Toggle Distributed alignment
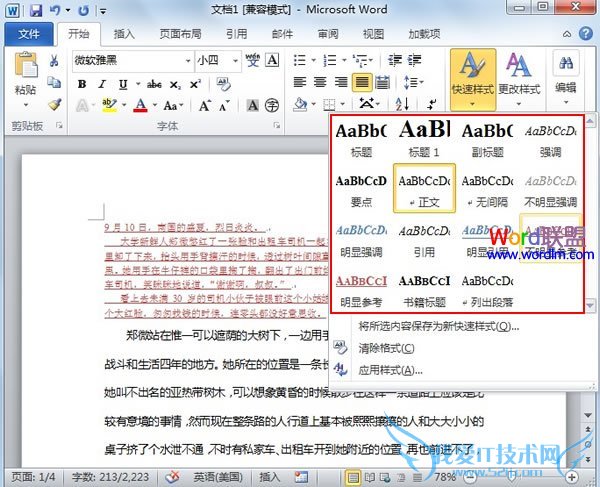This screenshot has height=487, width=600. [382, 82]
